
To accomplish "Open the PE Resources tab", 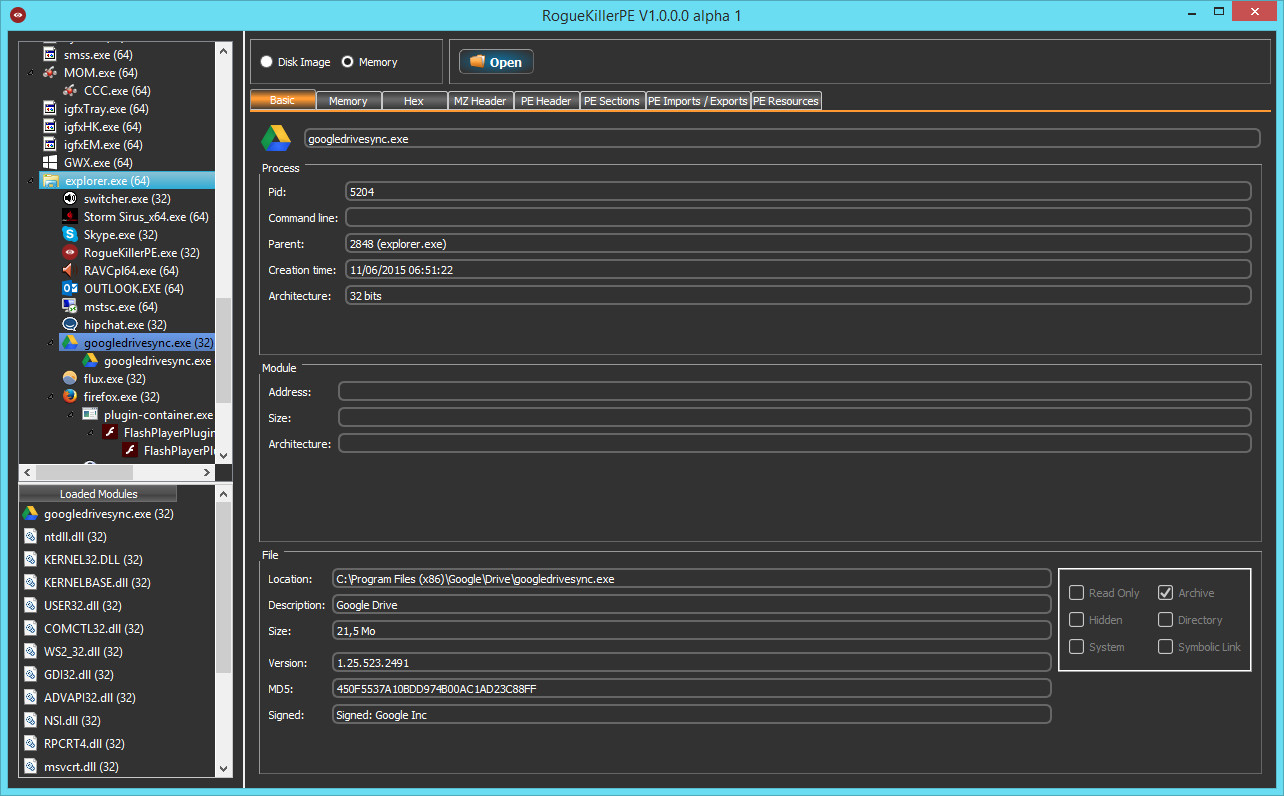I will 786,101.
